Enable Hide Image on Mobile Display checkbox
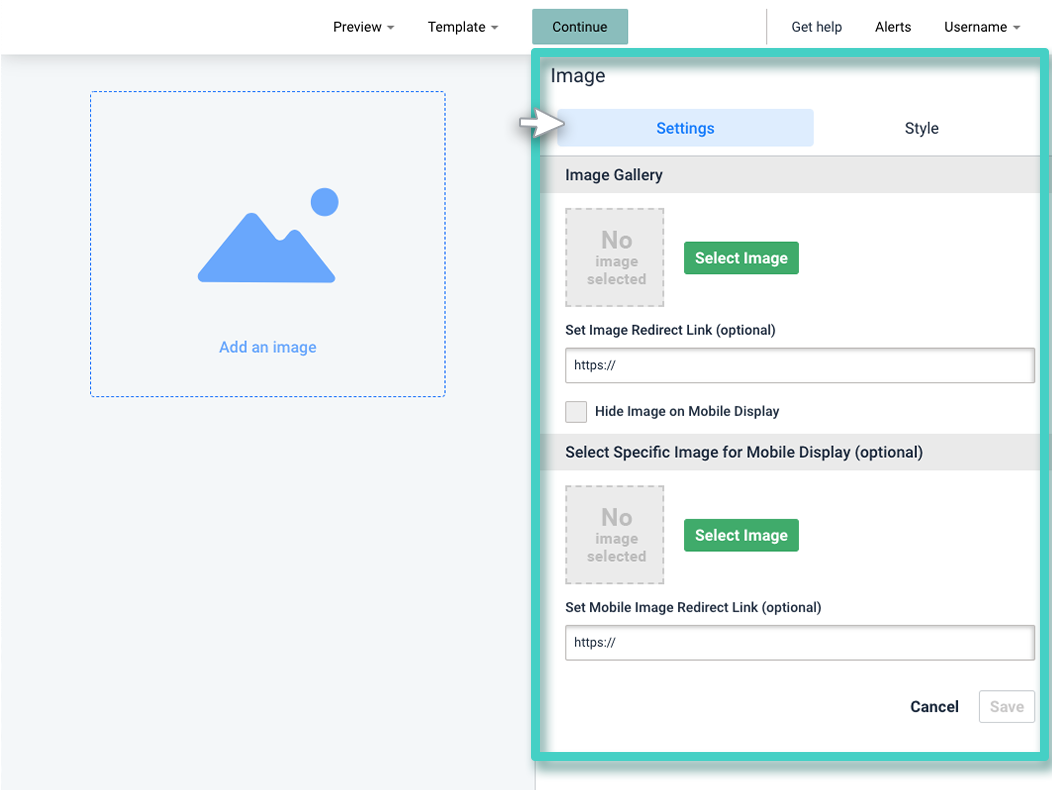Viewport: 1052px width, 790px height. click(576, 411)
